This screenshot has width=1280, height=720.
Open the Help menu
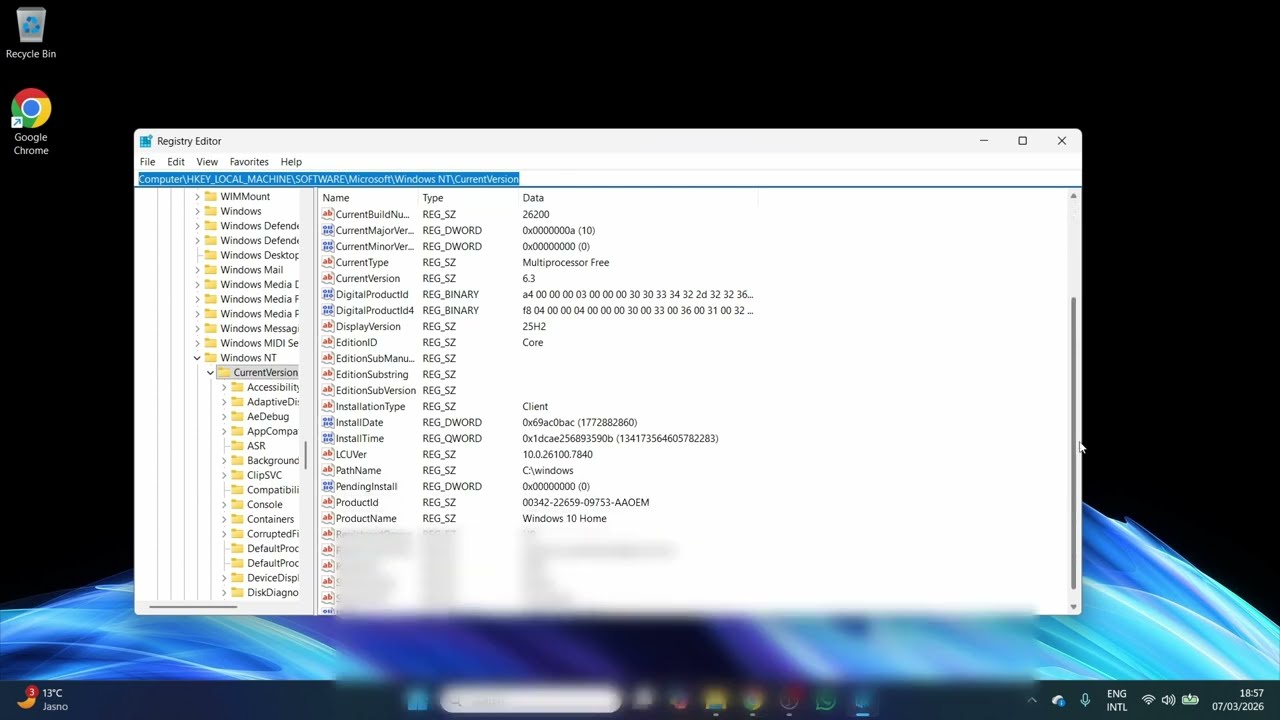click(291, 161)
